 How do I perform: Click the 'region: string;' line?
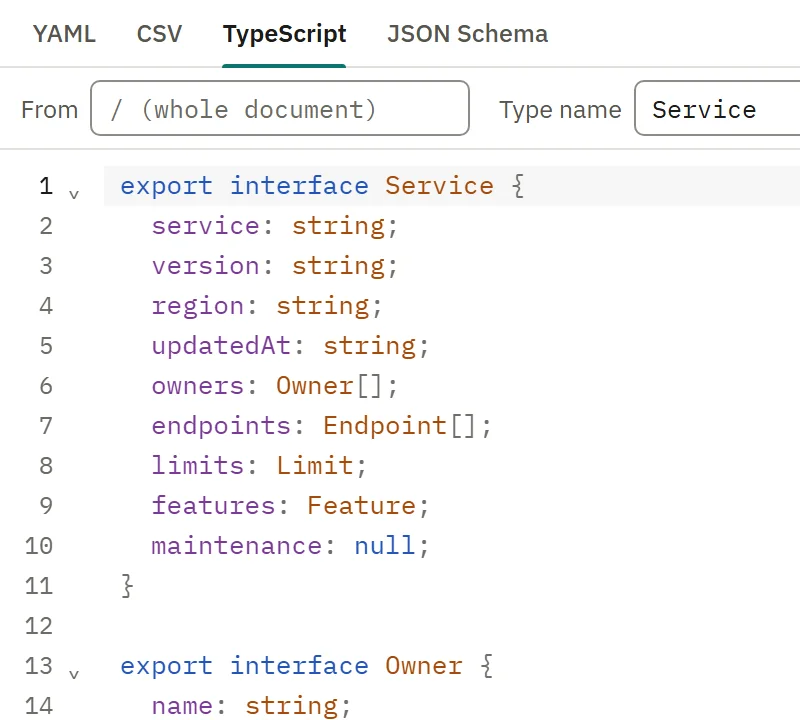(x=266, y=306)
